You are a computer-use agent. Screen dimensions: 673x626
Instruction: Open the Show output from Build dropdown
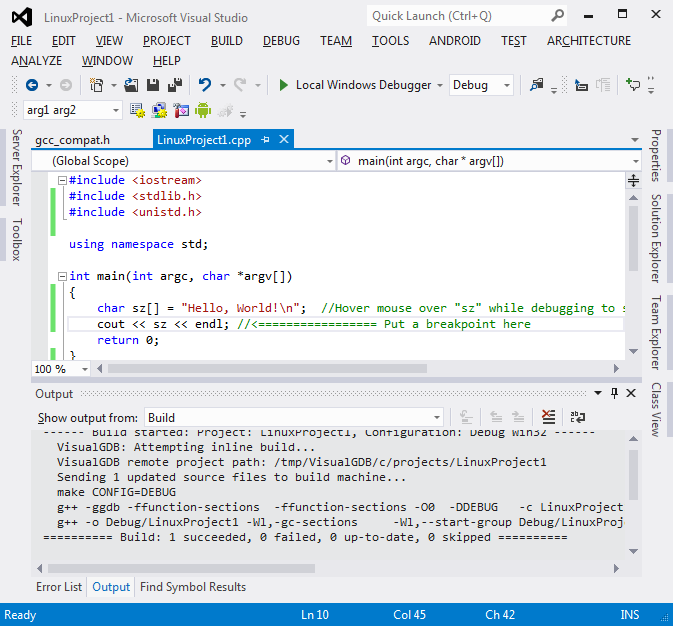tap(437, 417)
